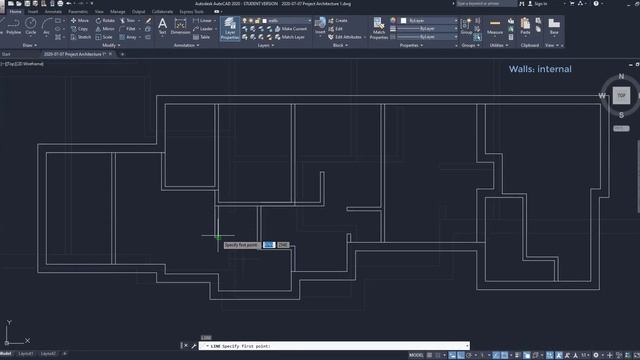Toggle snap mode in status bar
Screen dimensions: 640x360
pos(438,356)
